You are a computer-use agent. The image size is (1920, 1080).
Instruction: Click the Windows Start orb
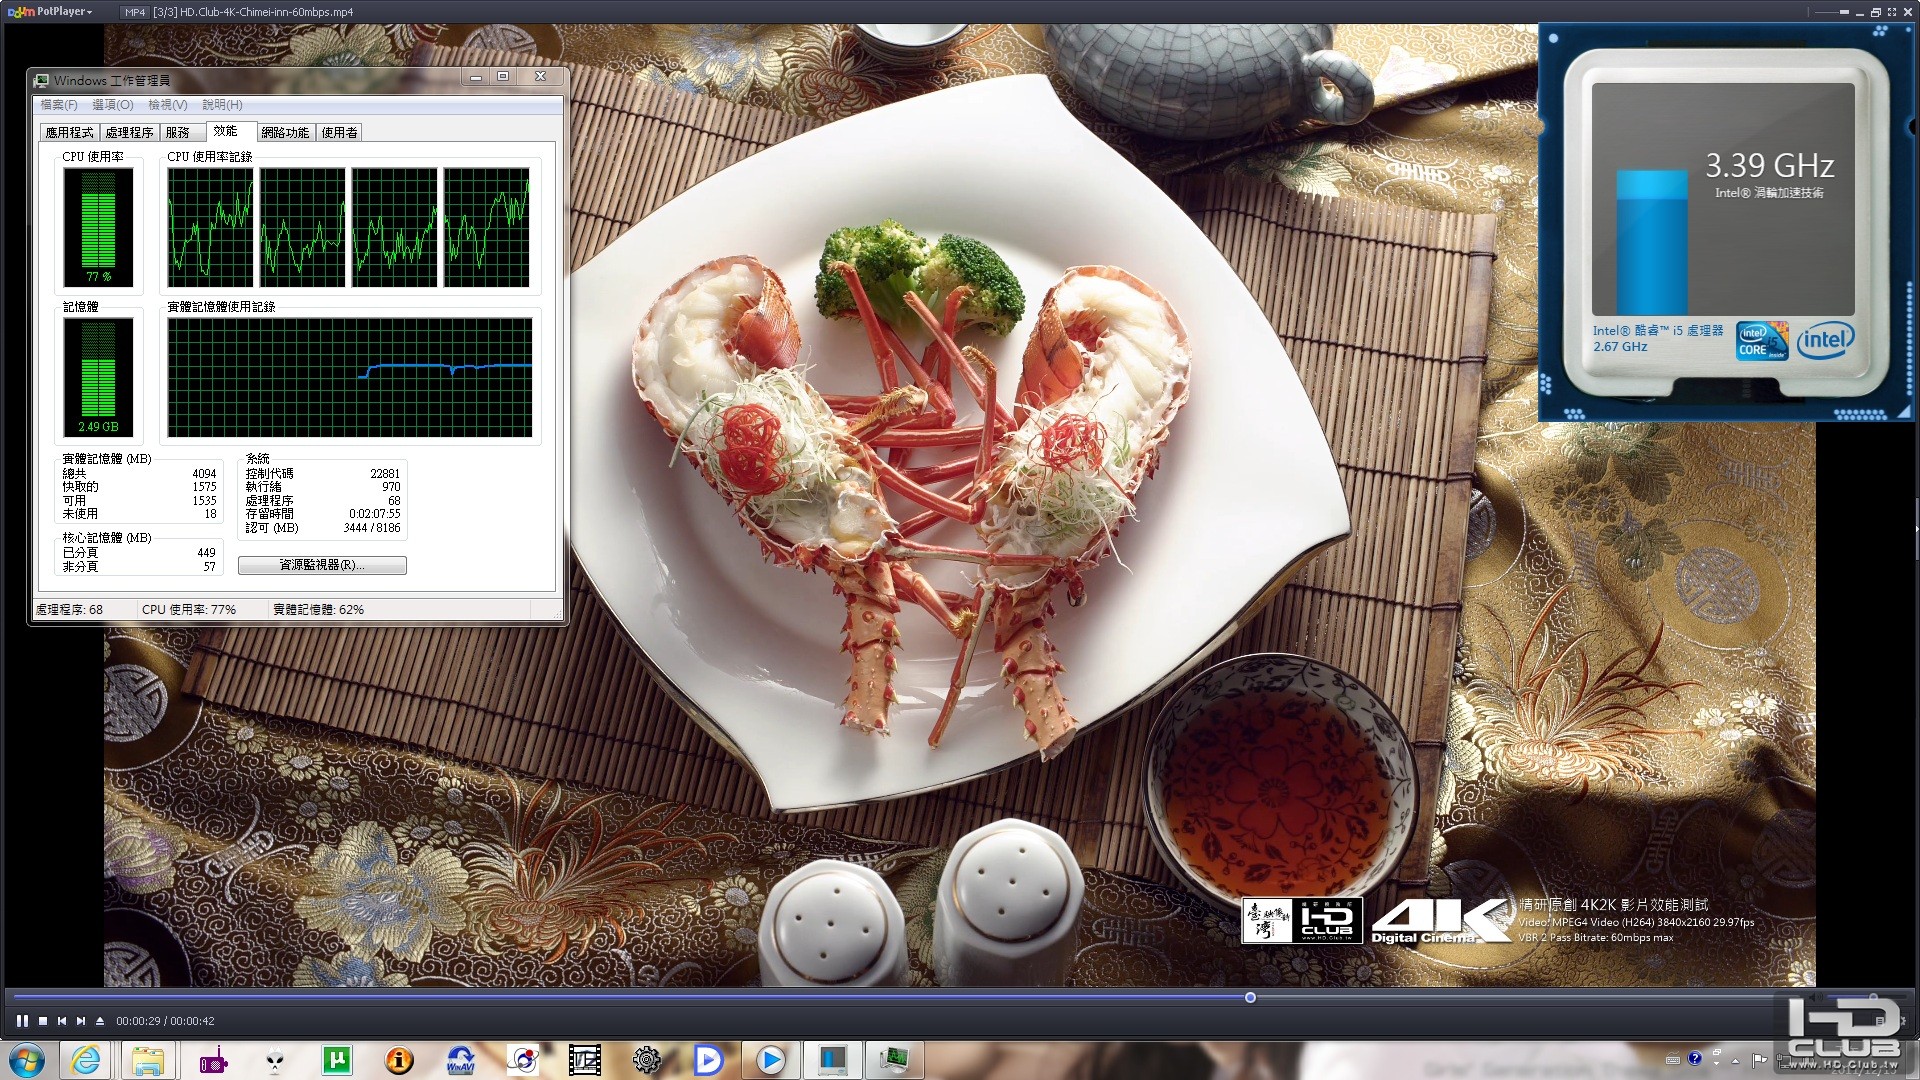[x=28, y=1060]
